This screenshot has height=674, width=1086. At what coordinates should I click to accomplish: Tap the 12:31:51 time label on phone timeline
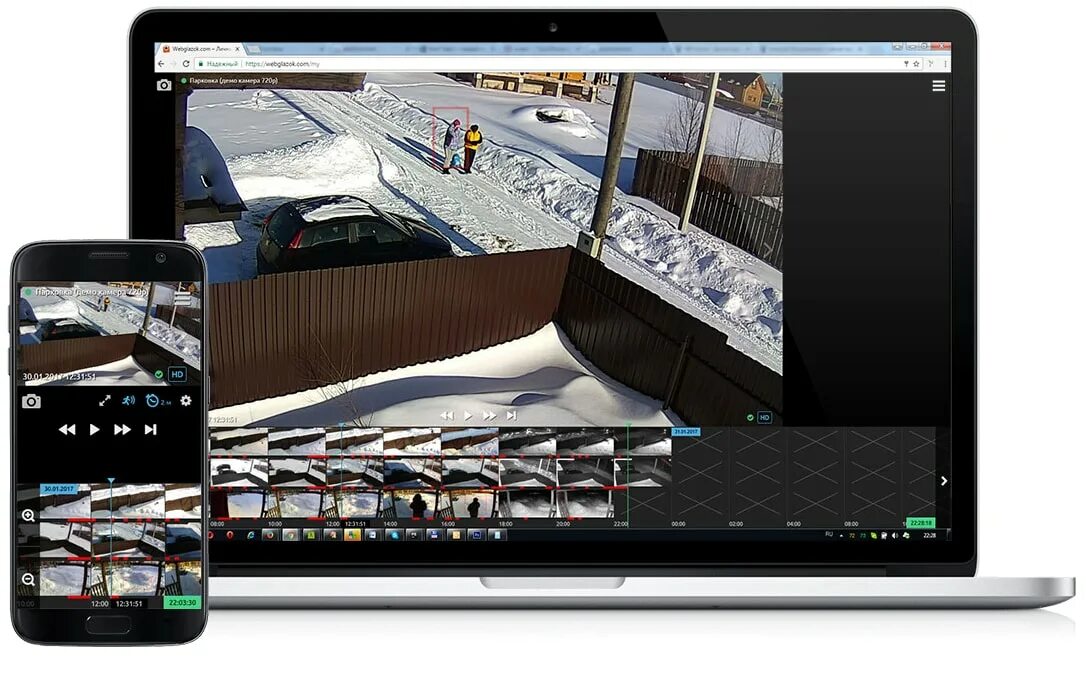coord(129,604)
